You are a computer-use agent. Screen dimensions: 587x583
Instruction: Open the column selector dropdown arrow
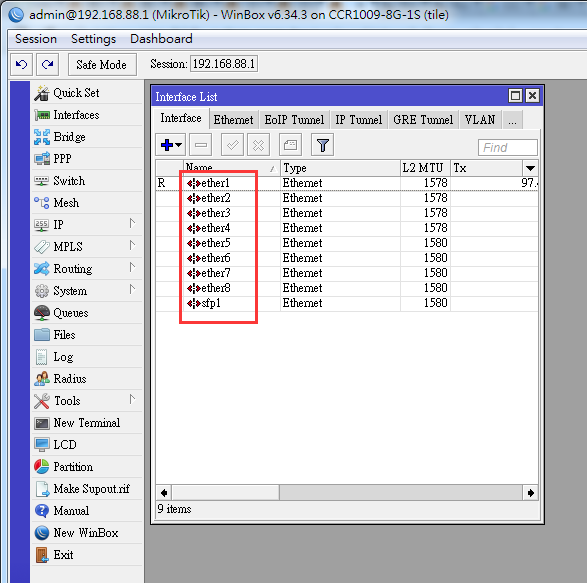(530, 168)
